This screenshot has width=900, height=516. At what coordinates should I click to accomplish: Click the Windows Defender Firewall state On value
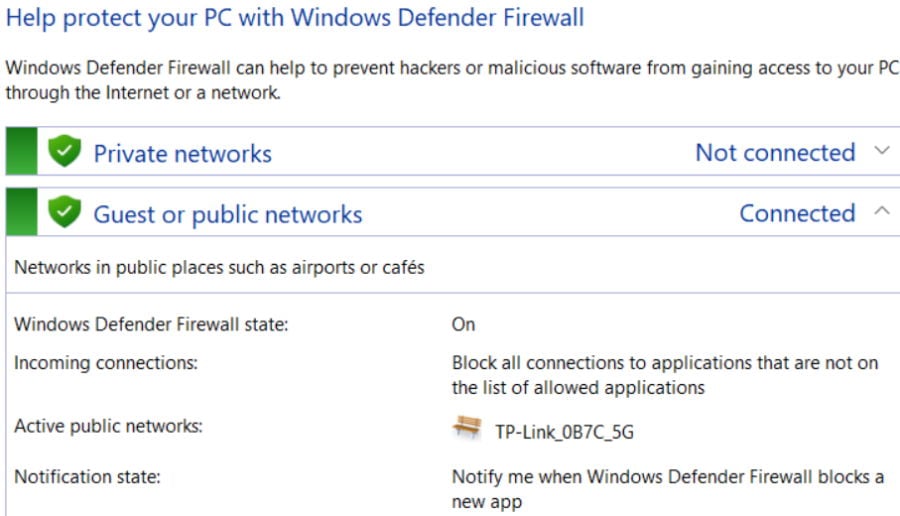[463, 324]
